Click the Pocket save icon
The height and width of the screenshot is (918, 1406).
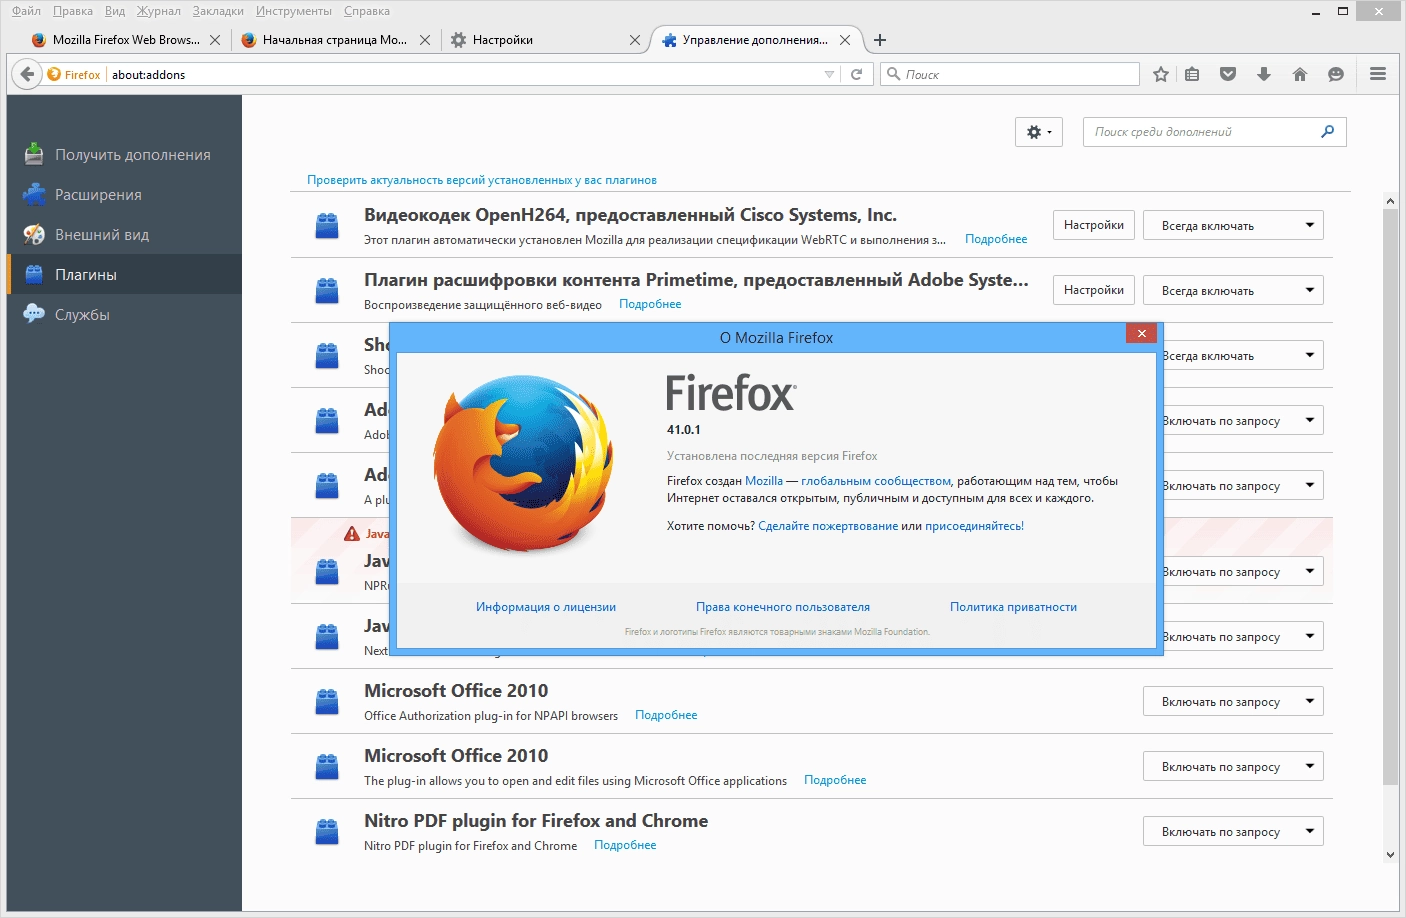[x=1228, y=74]
